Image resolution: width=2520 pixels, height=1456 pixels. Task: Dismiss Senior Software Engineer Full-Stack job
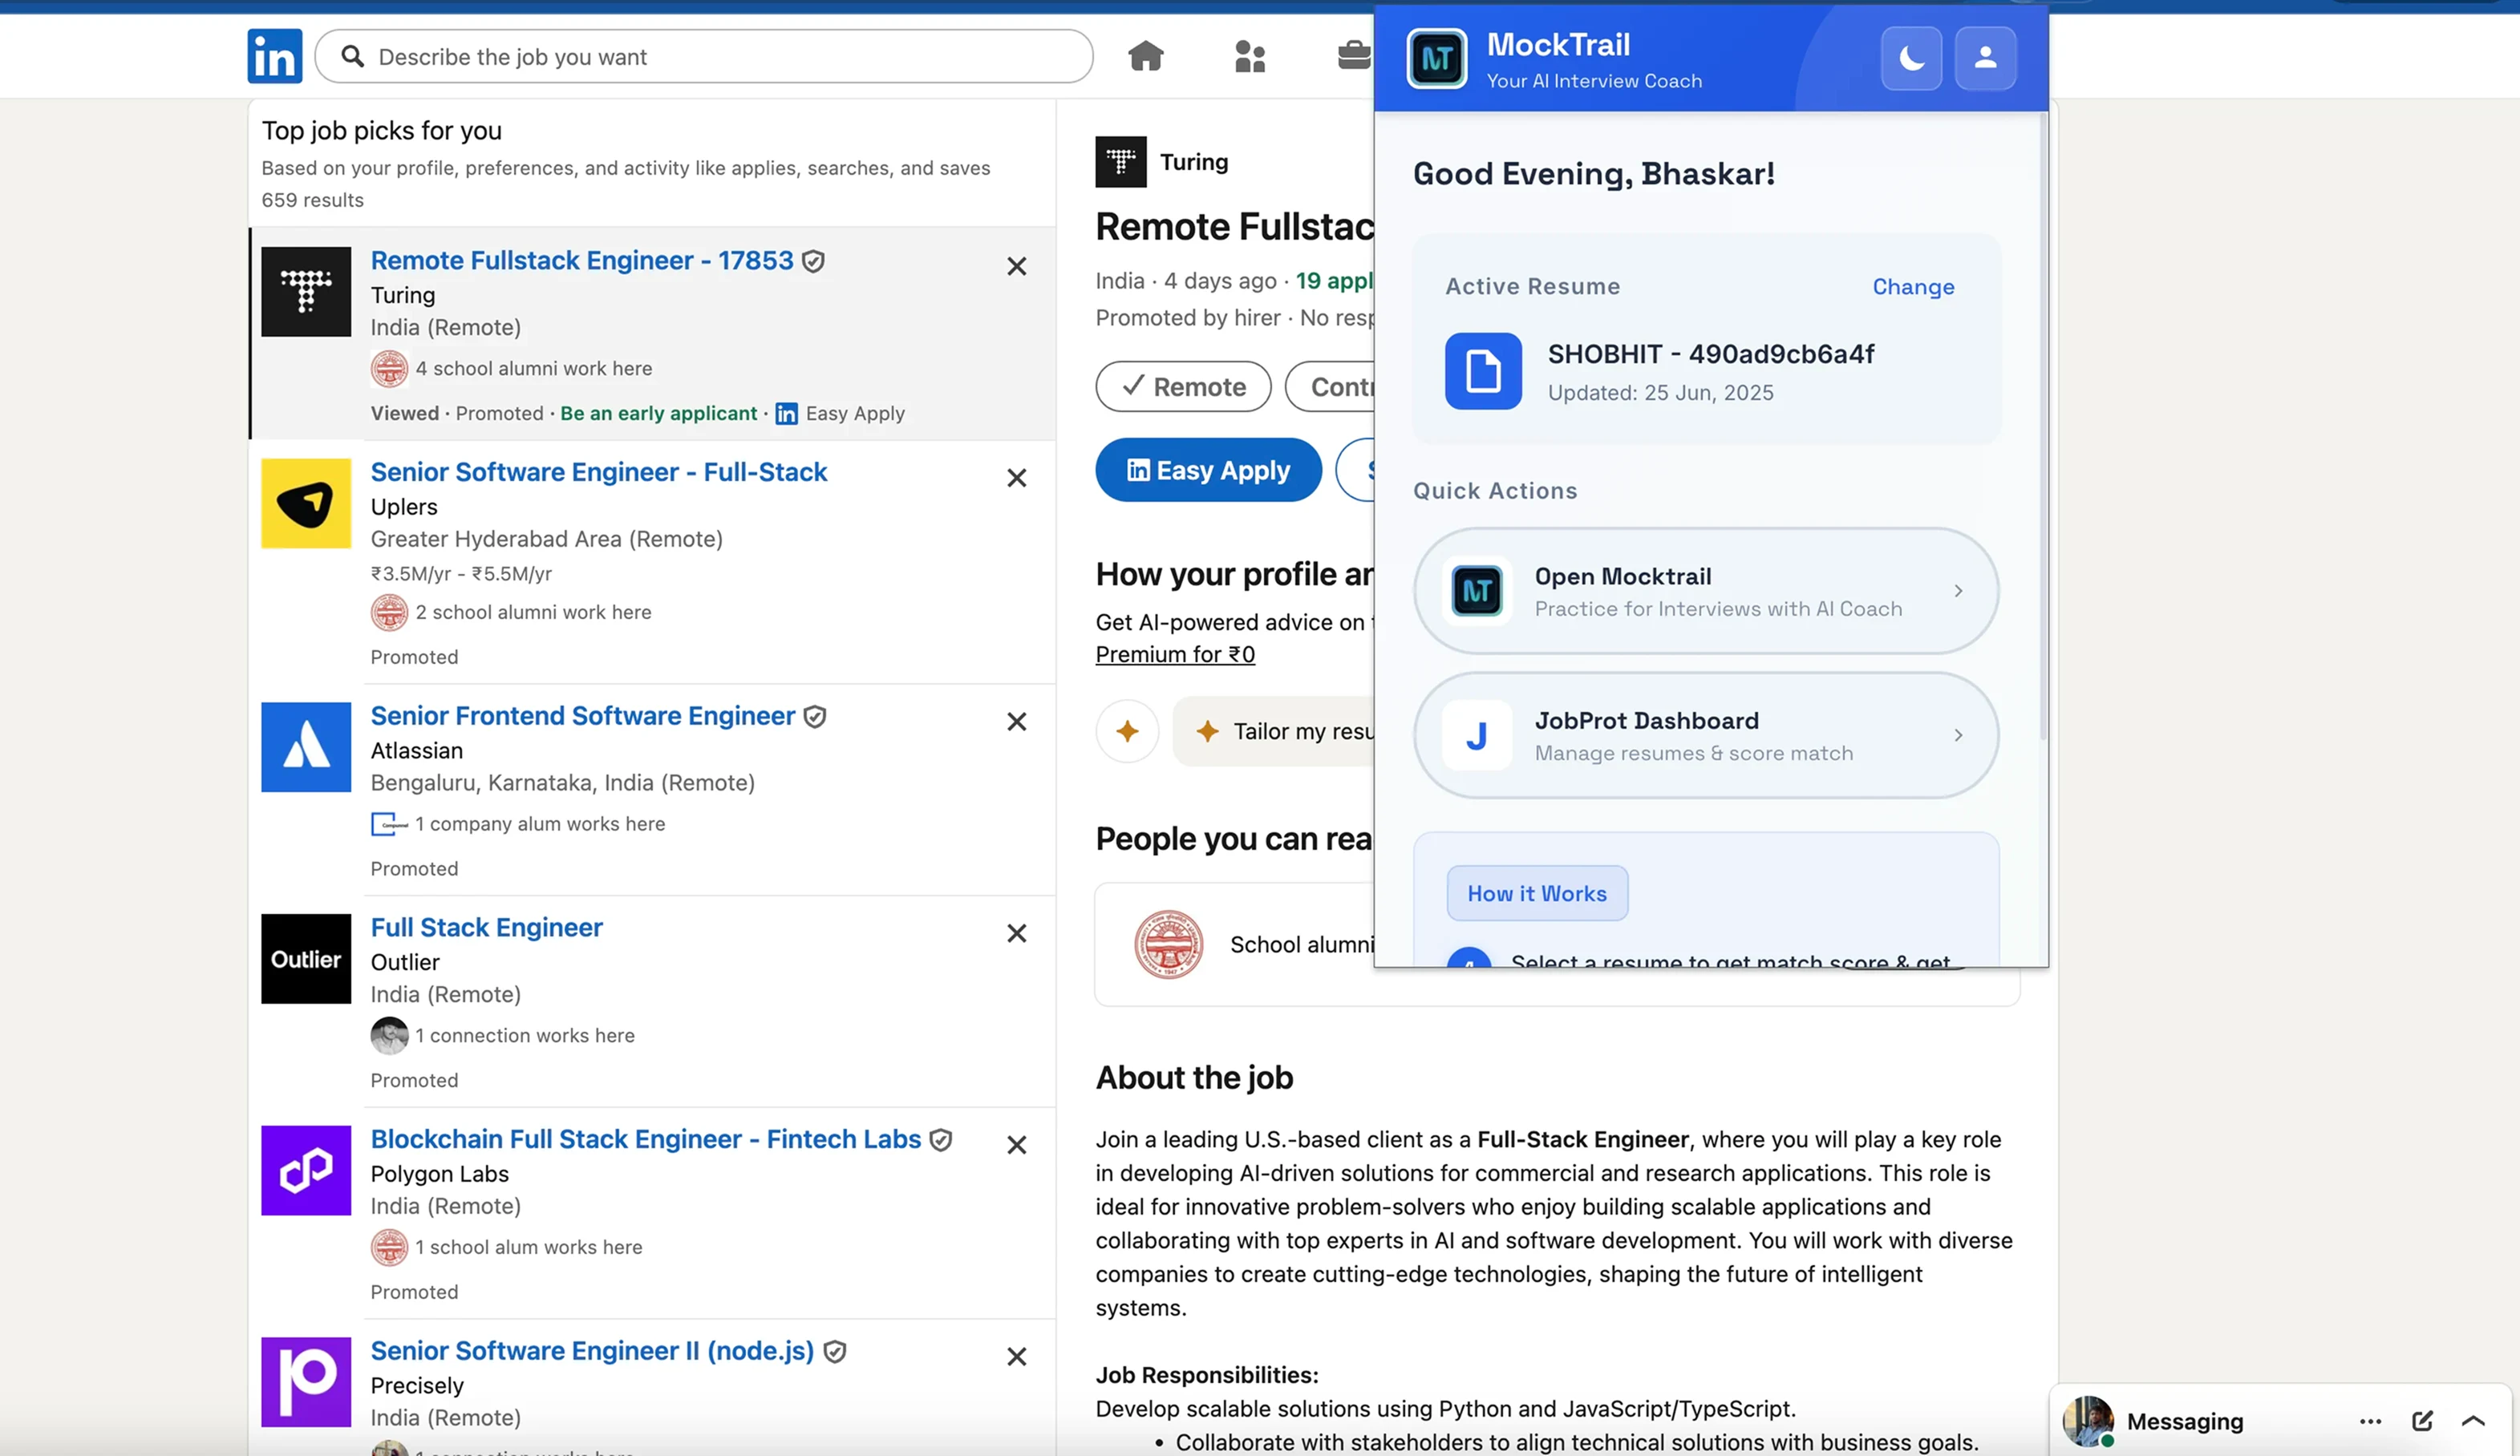(x=1016, y=478)
